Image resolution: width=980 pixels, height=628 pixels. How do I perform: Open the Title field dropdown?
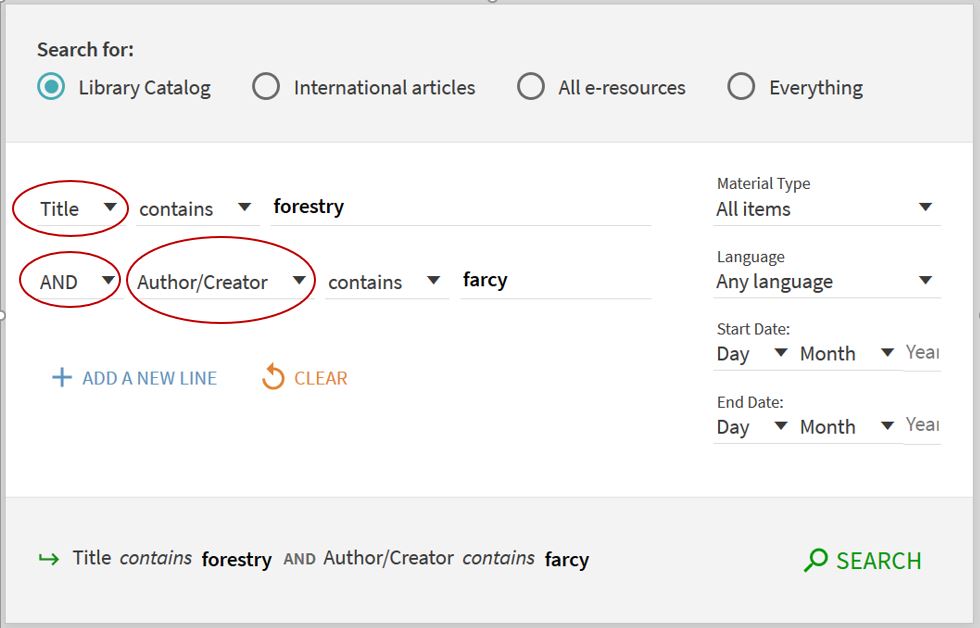click(x=78, y=209)
